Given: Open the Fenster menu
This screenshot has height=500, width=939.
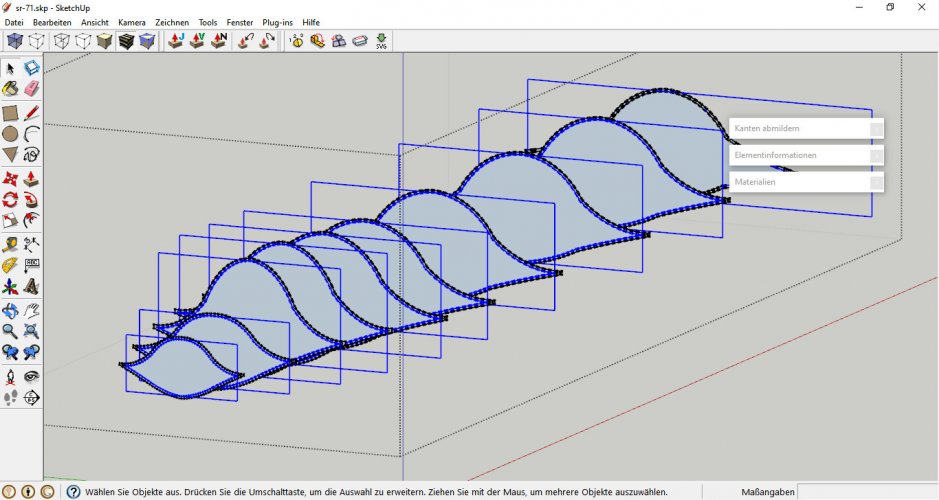Looking at the screenshot, I should coord(240,22).
